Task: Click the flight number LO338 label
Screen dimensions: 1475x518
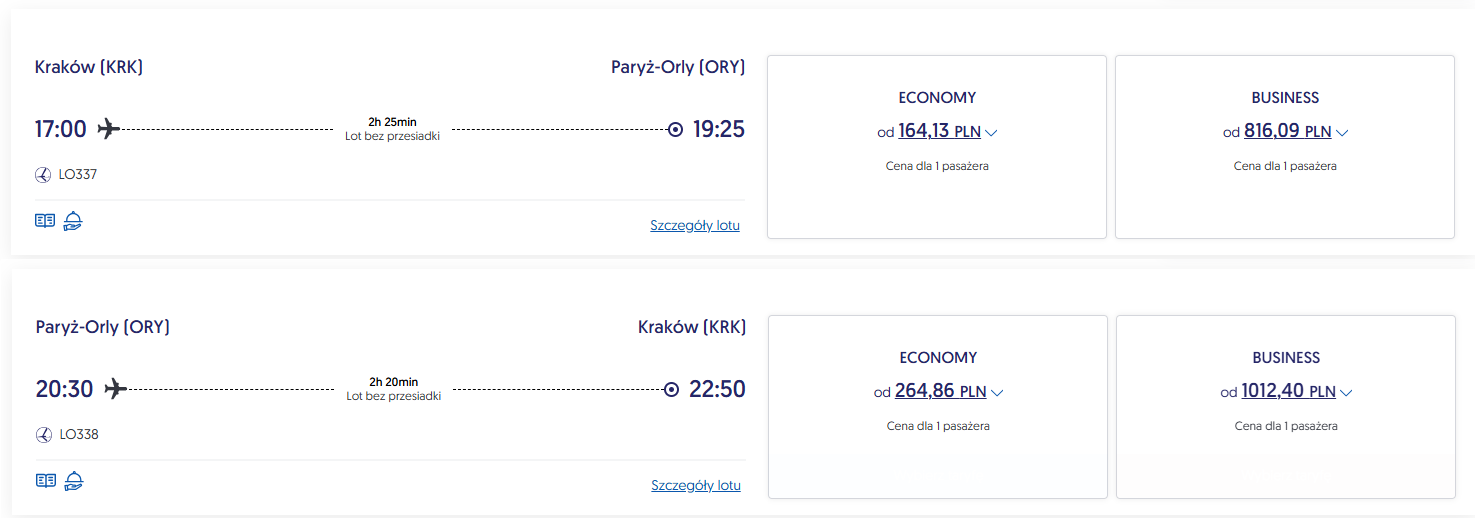Action: coord(79,435)
